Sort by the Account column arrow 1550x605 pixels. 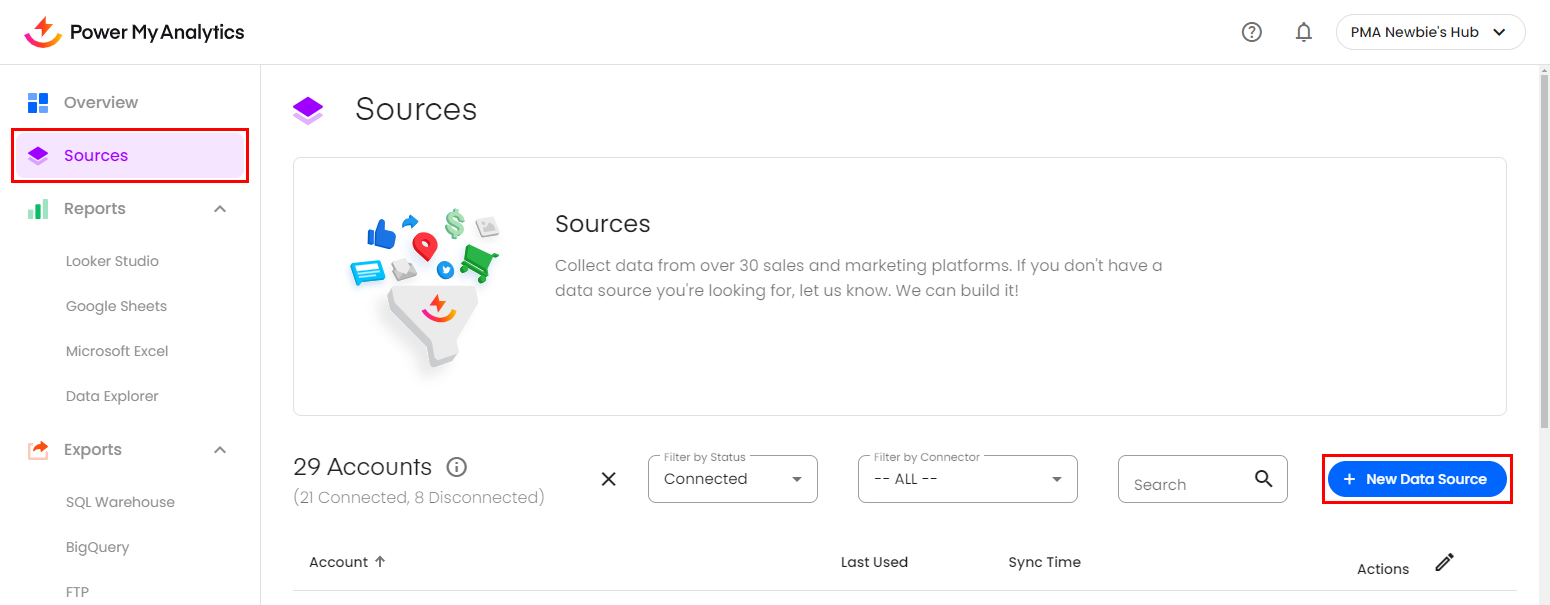(380, 562)
